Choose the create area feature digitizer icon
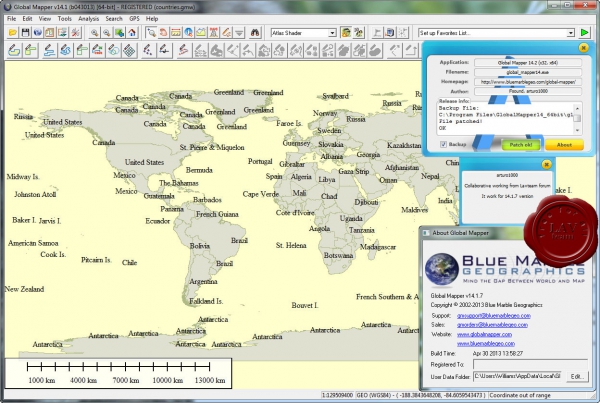Image resolution: width=600 pixels, height=403 pixels. coord(14,50)
